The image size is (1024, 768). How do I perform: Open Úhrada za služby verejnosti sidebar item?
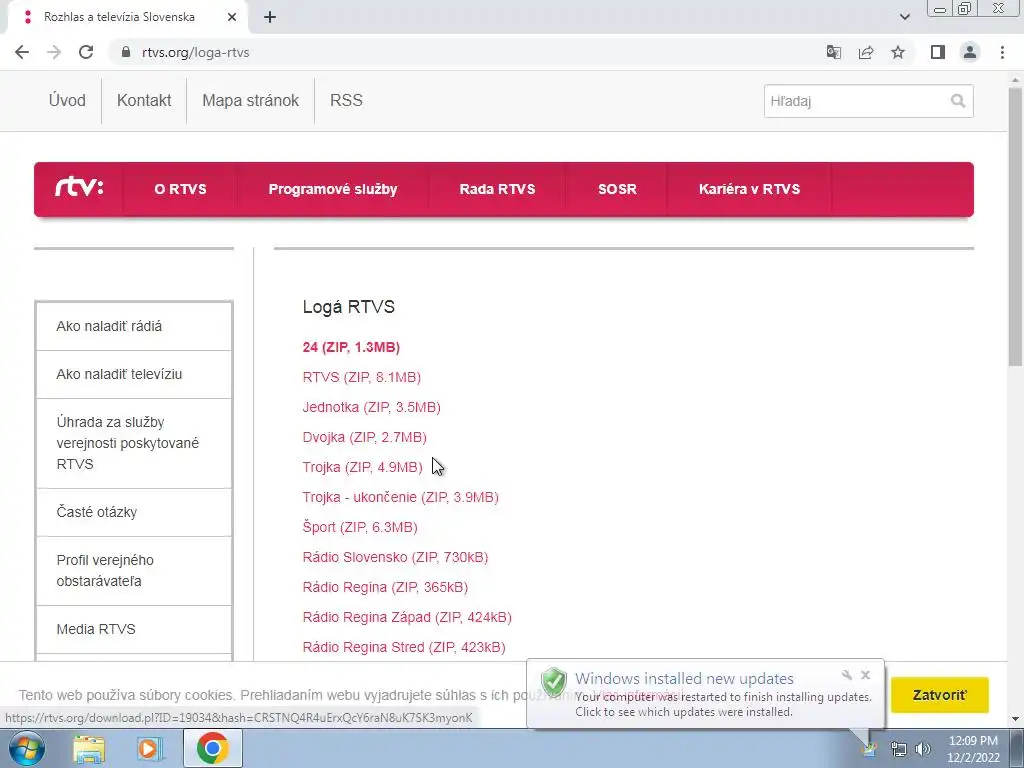tap(134, 443)
